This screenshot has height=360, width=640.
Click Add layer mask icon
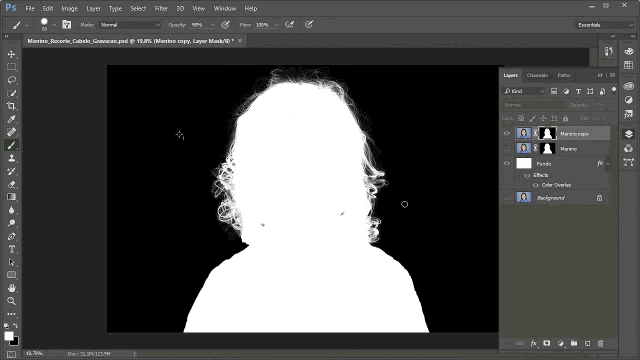click(547, 344)
